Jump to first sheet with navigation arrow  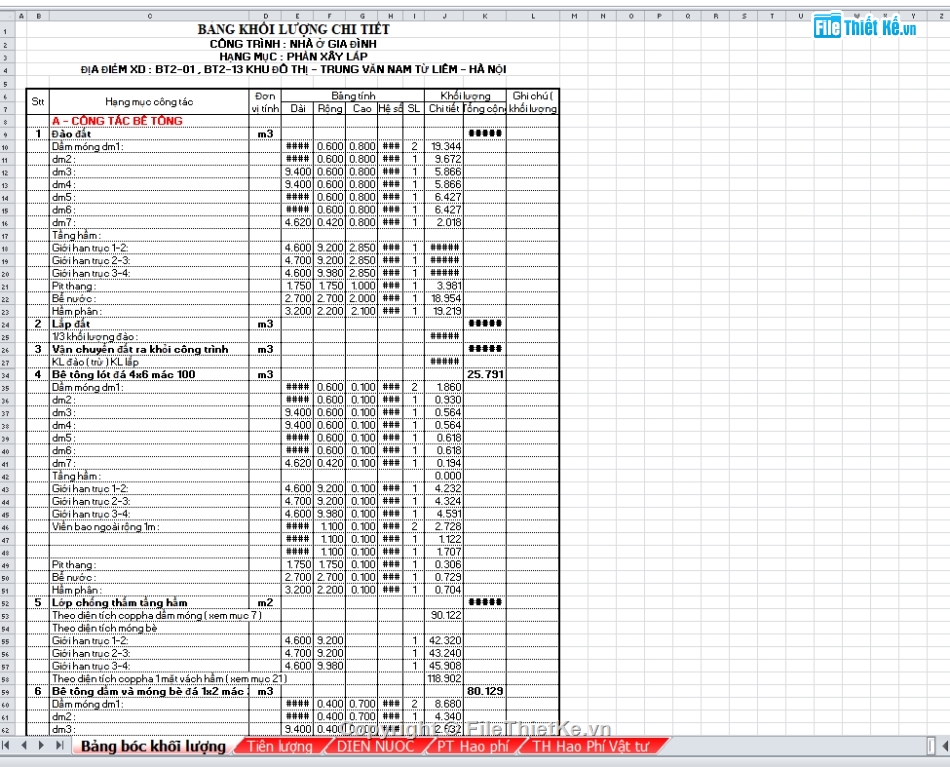[7, 745]
